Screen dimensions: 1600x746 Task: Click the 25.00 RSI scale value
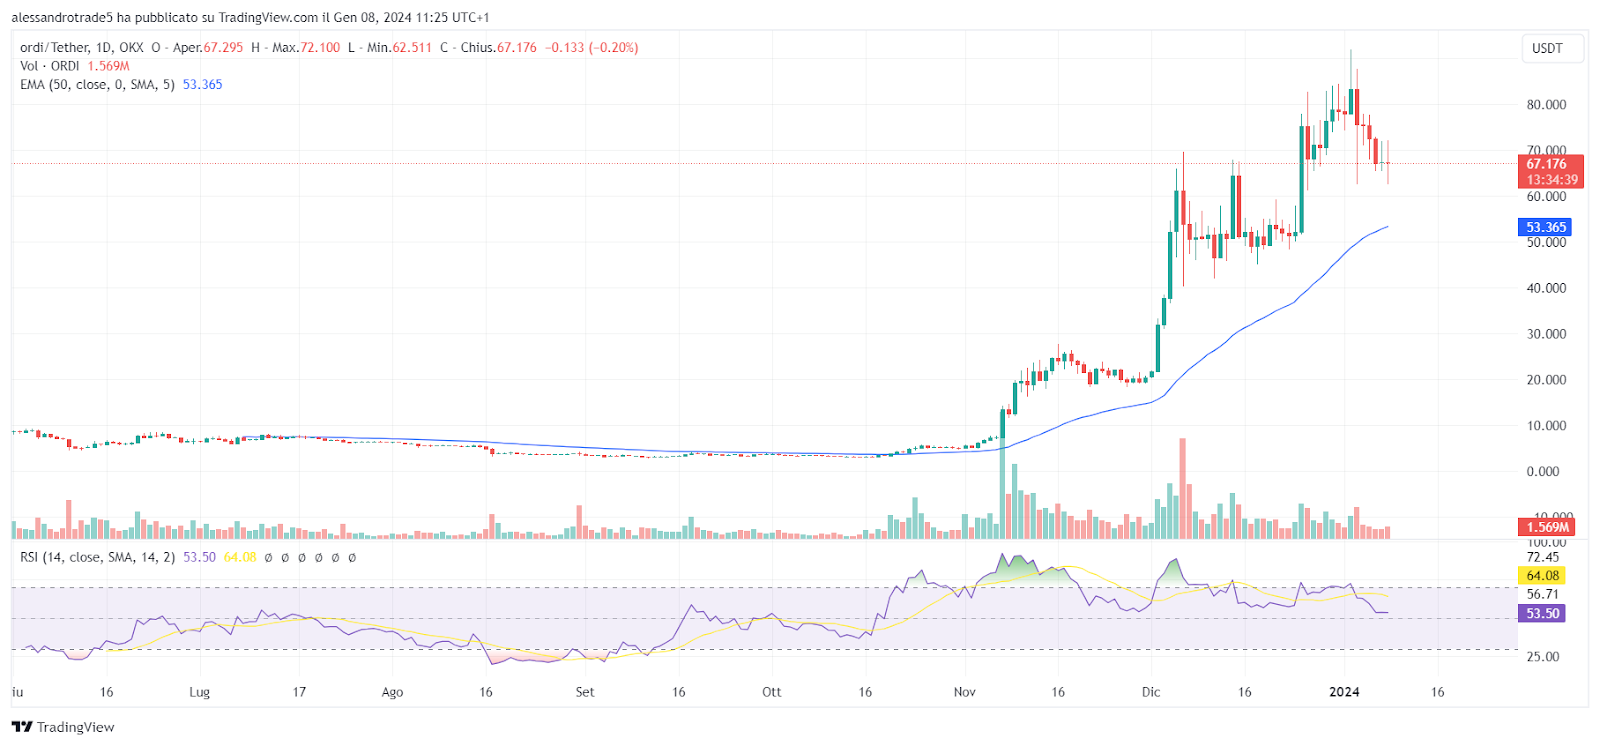point(1543,657)
